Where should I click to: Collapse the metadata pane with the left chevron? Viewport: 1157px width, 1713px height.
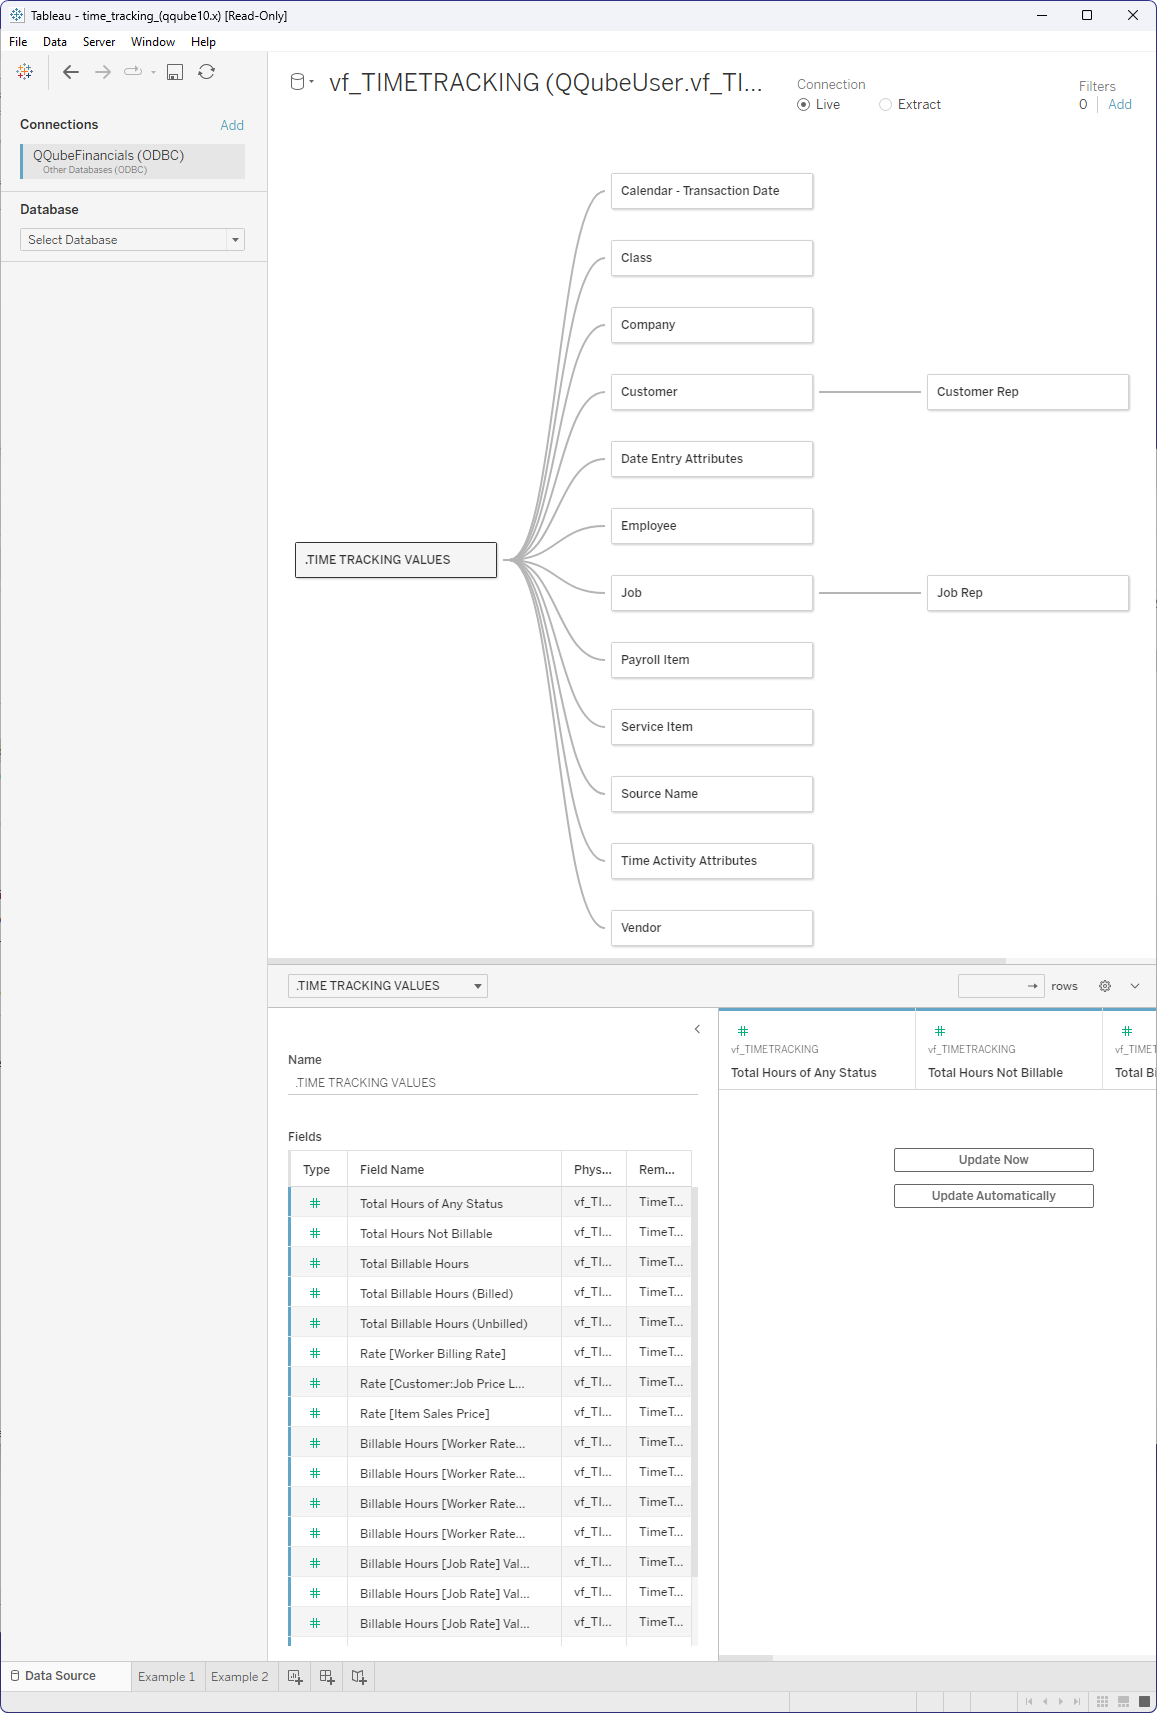[697, 1029]
